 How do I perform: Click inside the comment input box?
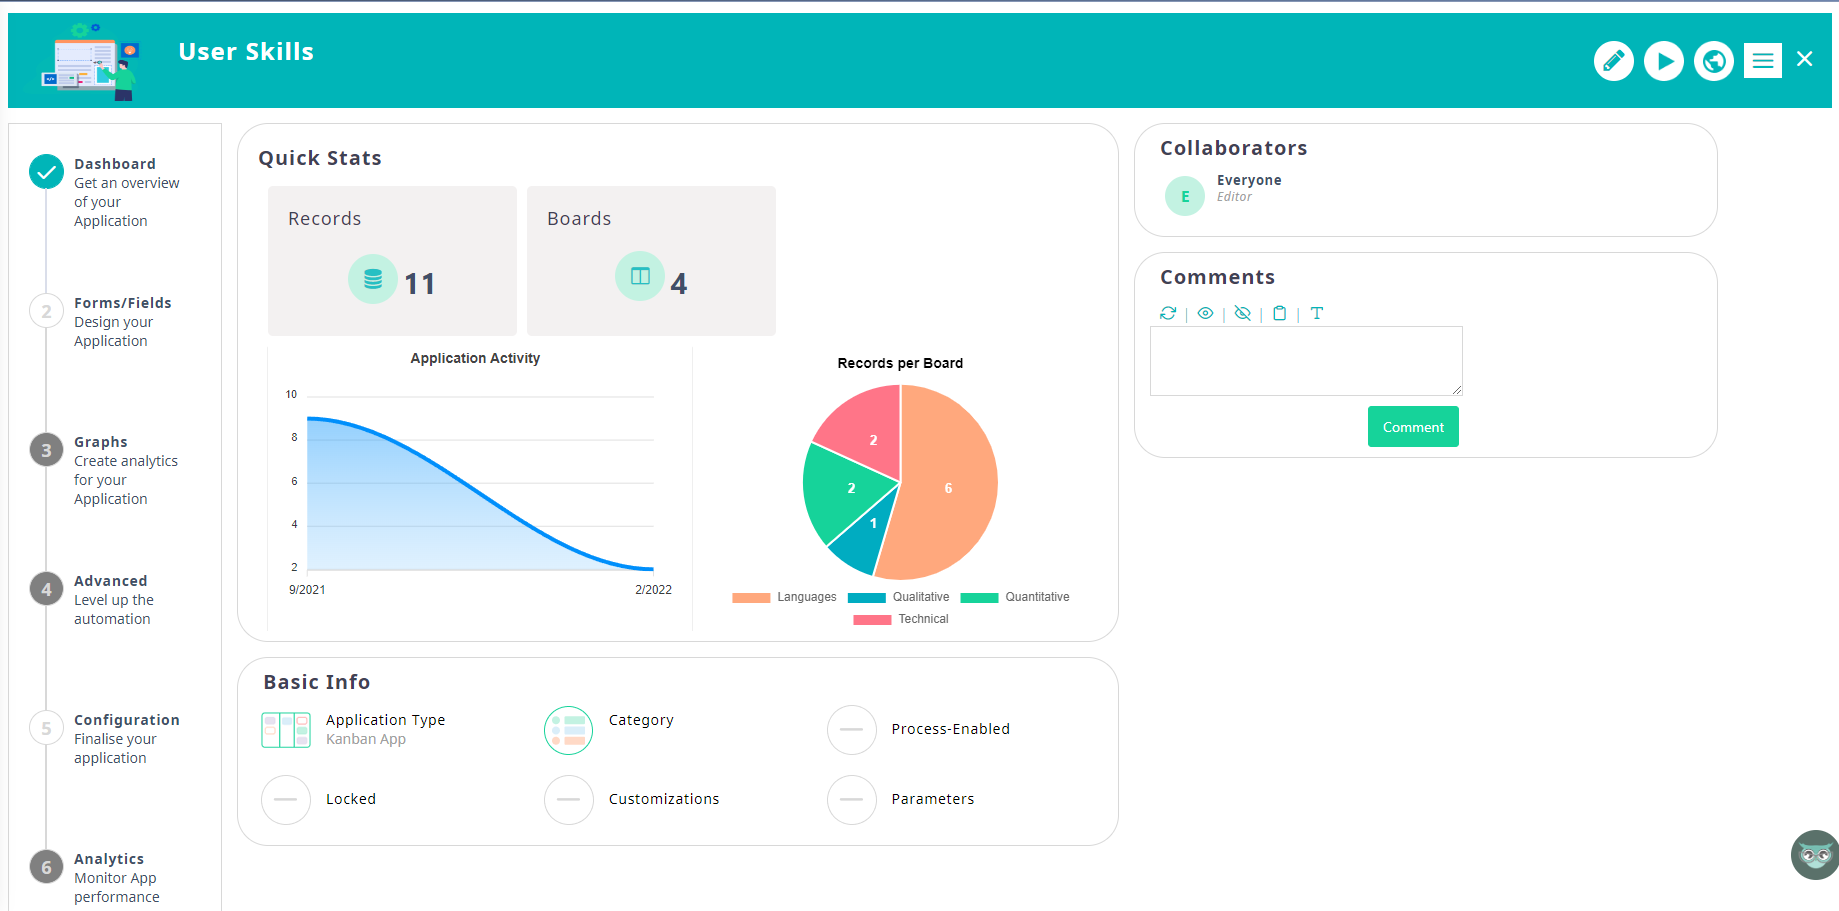(1305, 360)
